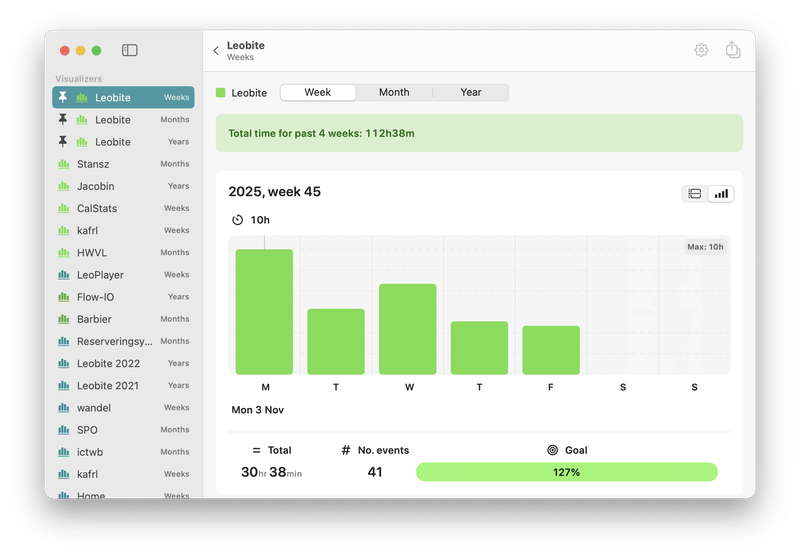
Task: Click chart icon beside wandel
Action: (63, 408)
